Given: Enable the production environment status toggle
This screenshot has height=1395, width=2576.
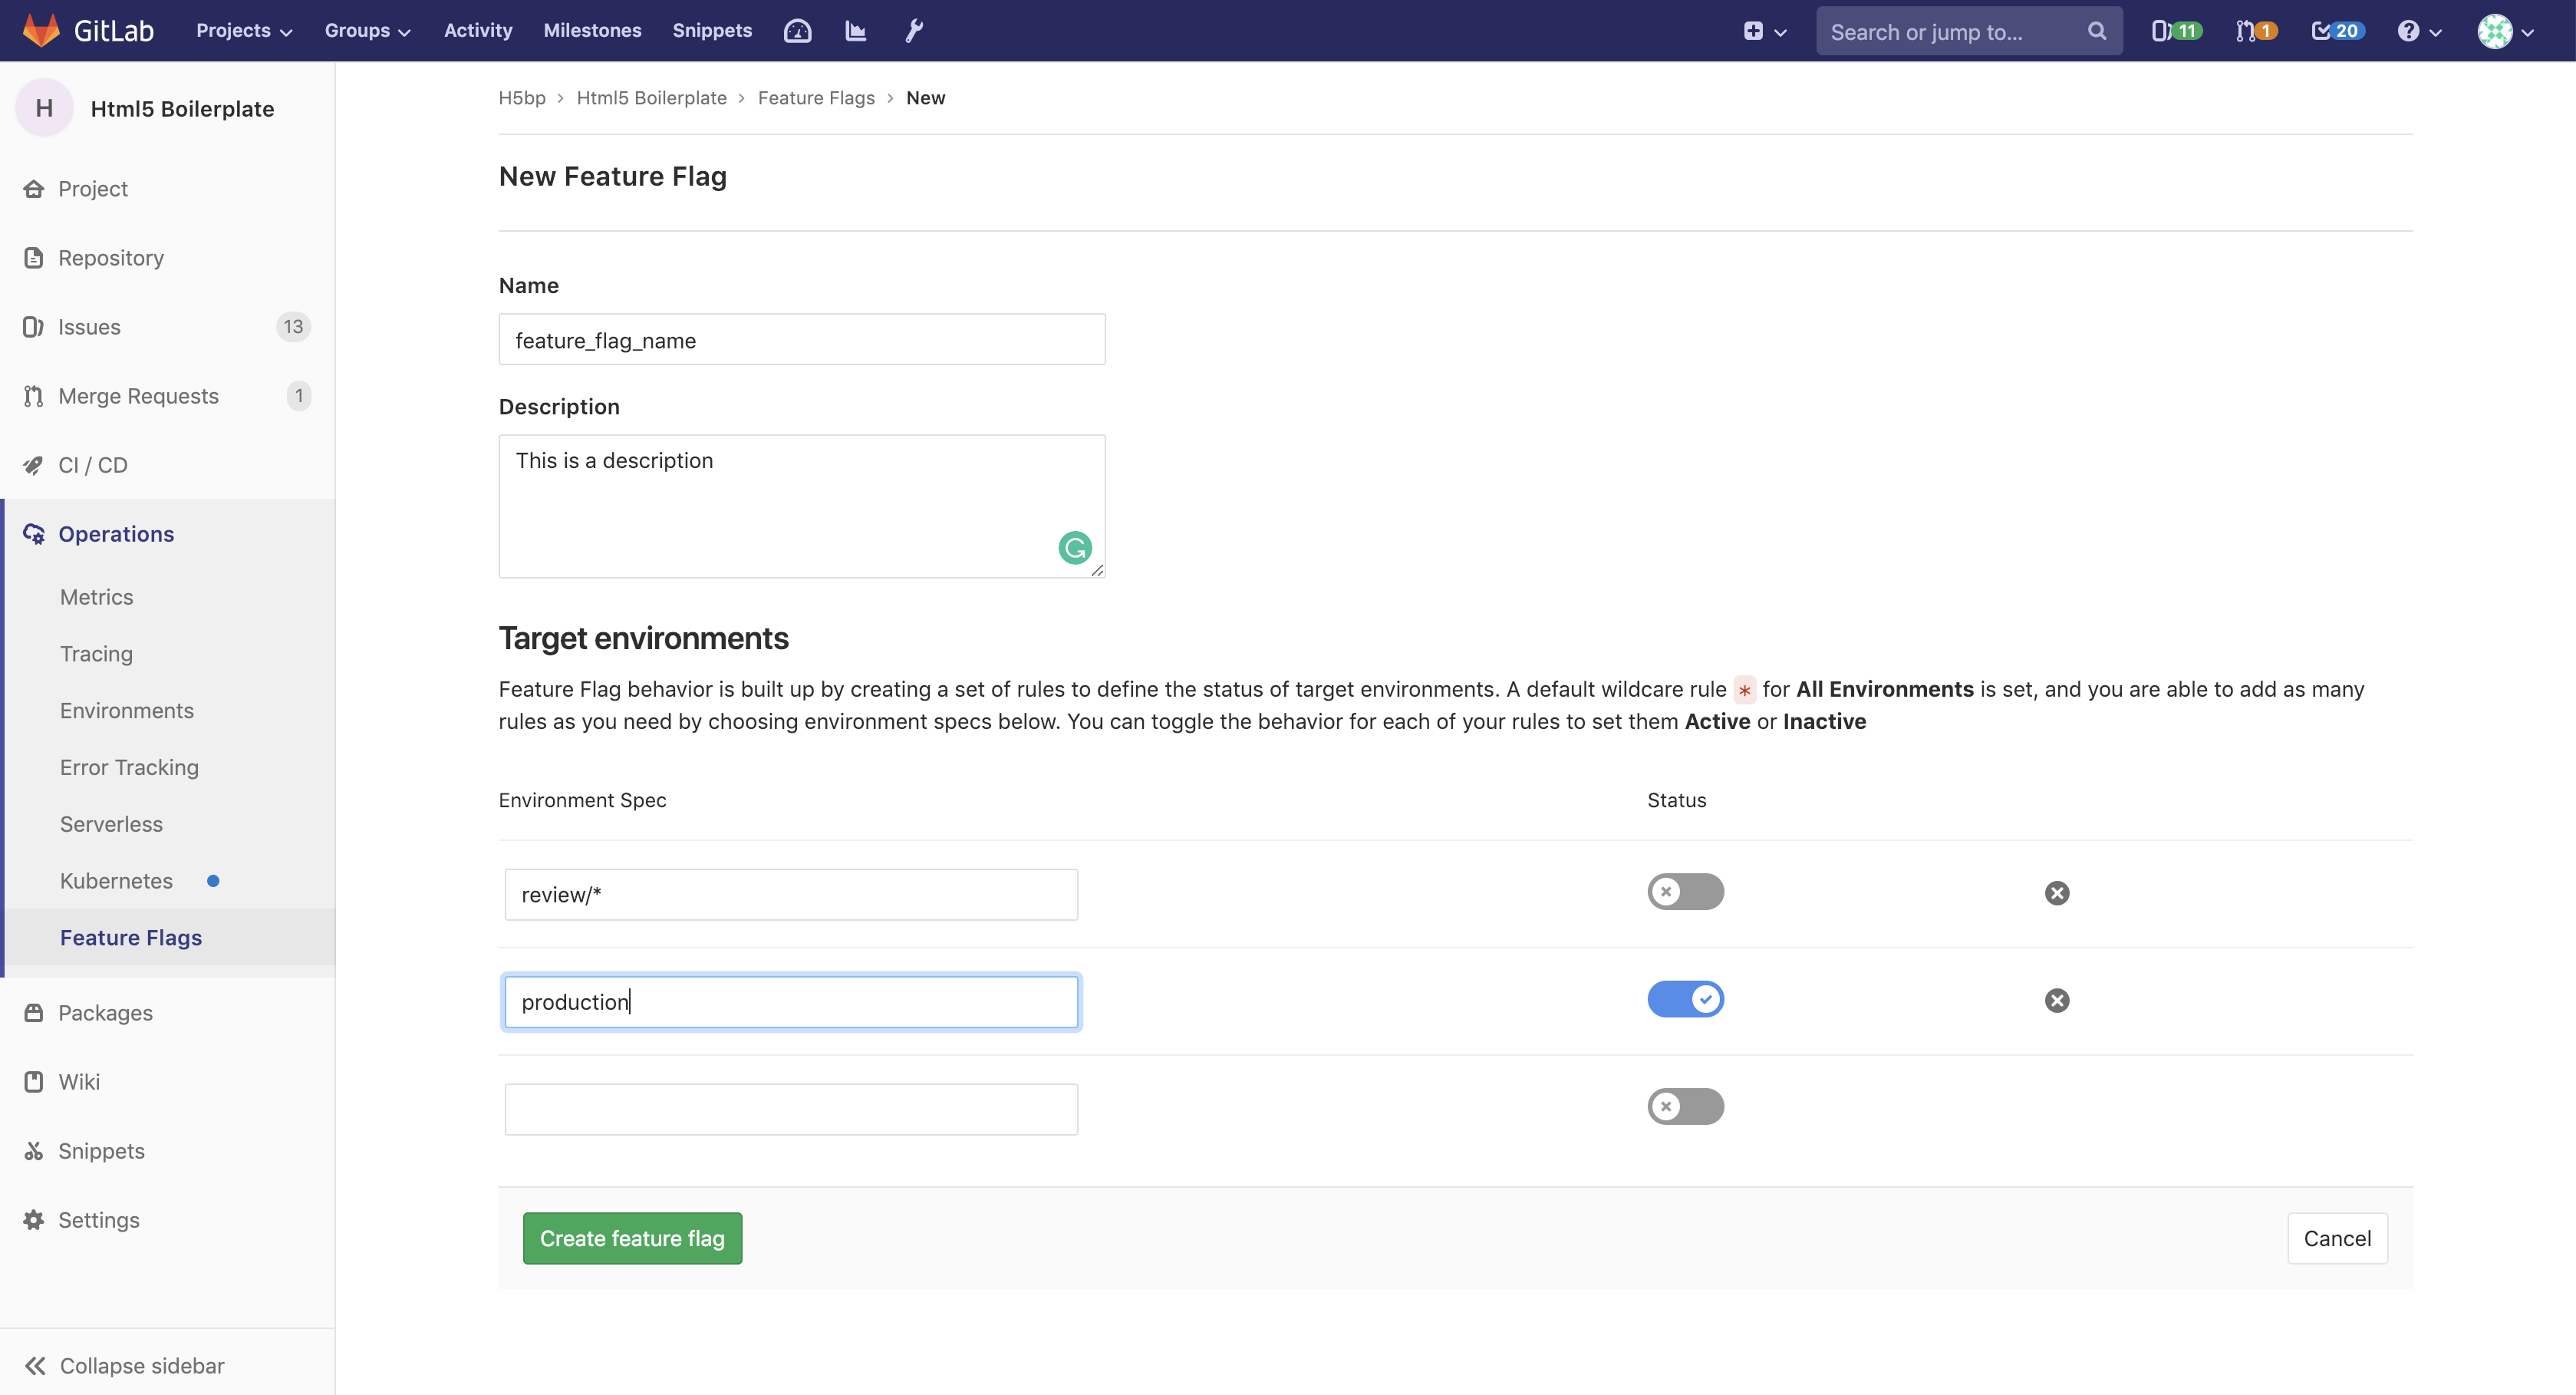Looking at the screenshot, I should [x=1686, y=998].
